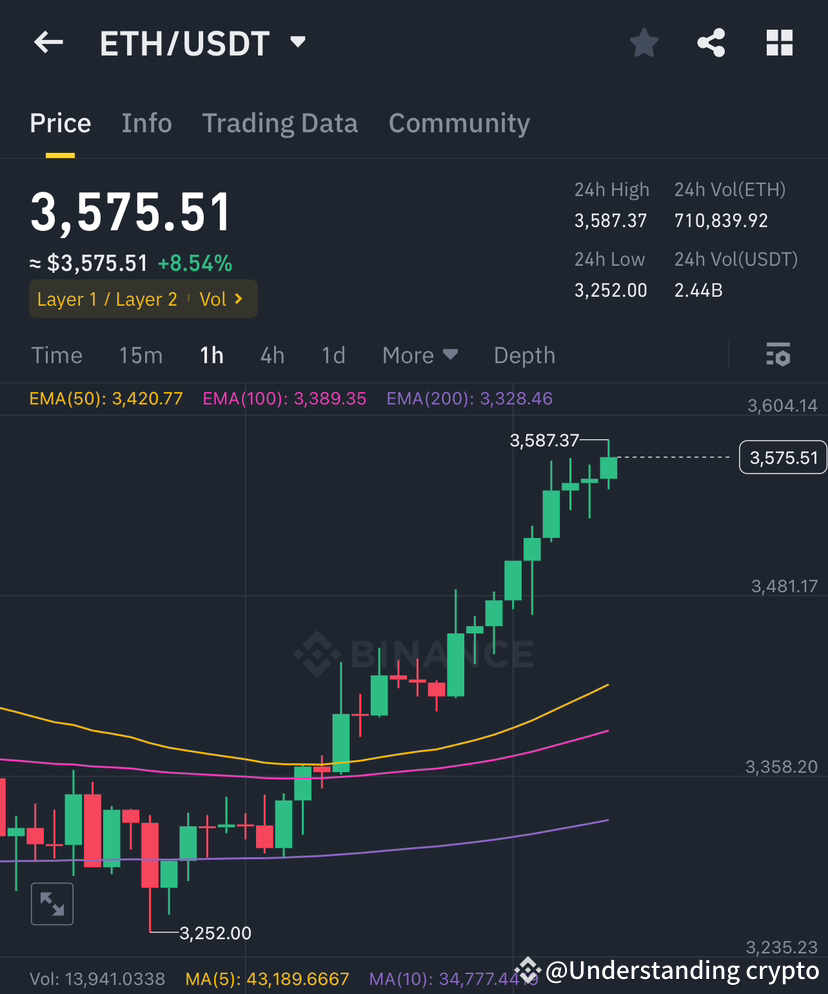828x994 pixels.
Task: Select the 4h timeframe
Action: click(x=272, y=355)
